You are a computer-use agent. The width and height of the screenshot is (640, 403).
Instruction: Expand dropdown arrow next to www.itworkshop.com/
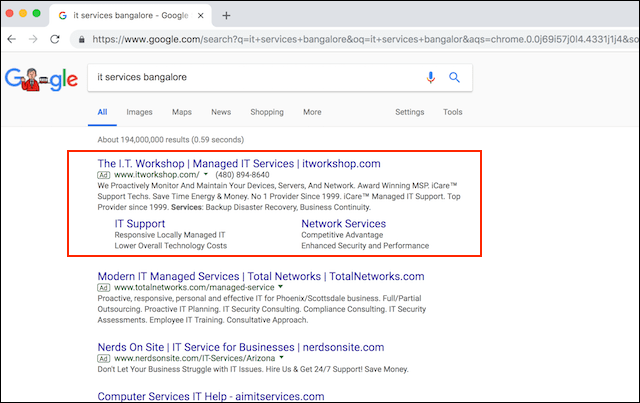[x=206, y=174]
